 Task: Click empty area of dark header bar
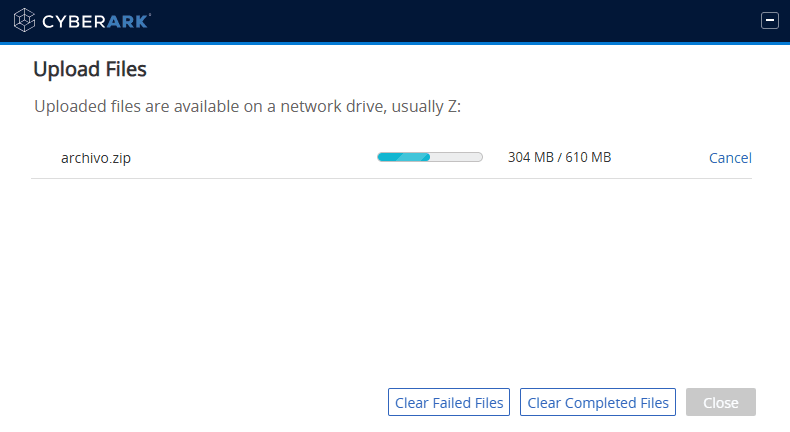coord(453,21)
